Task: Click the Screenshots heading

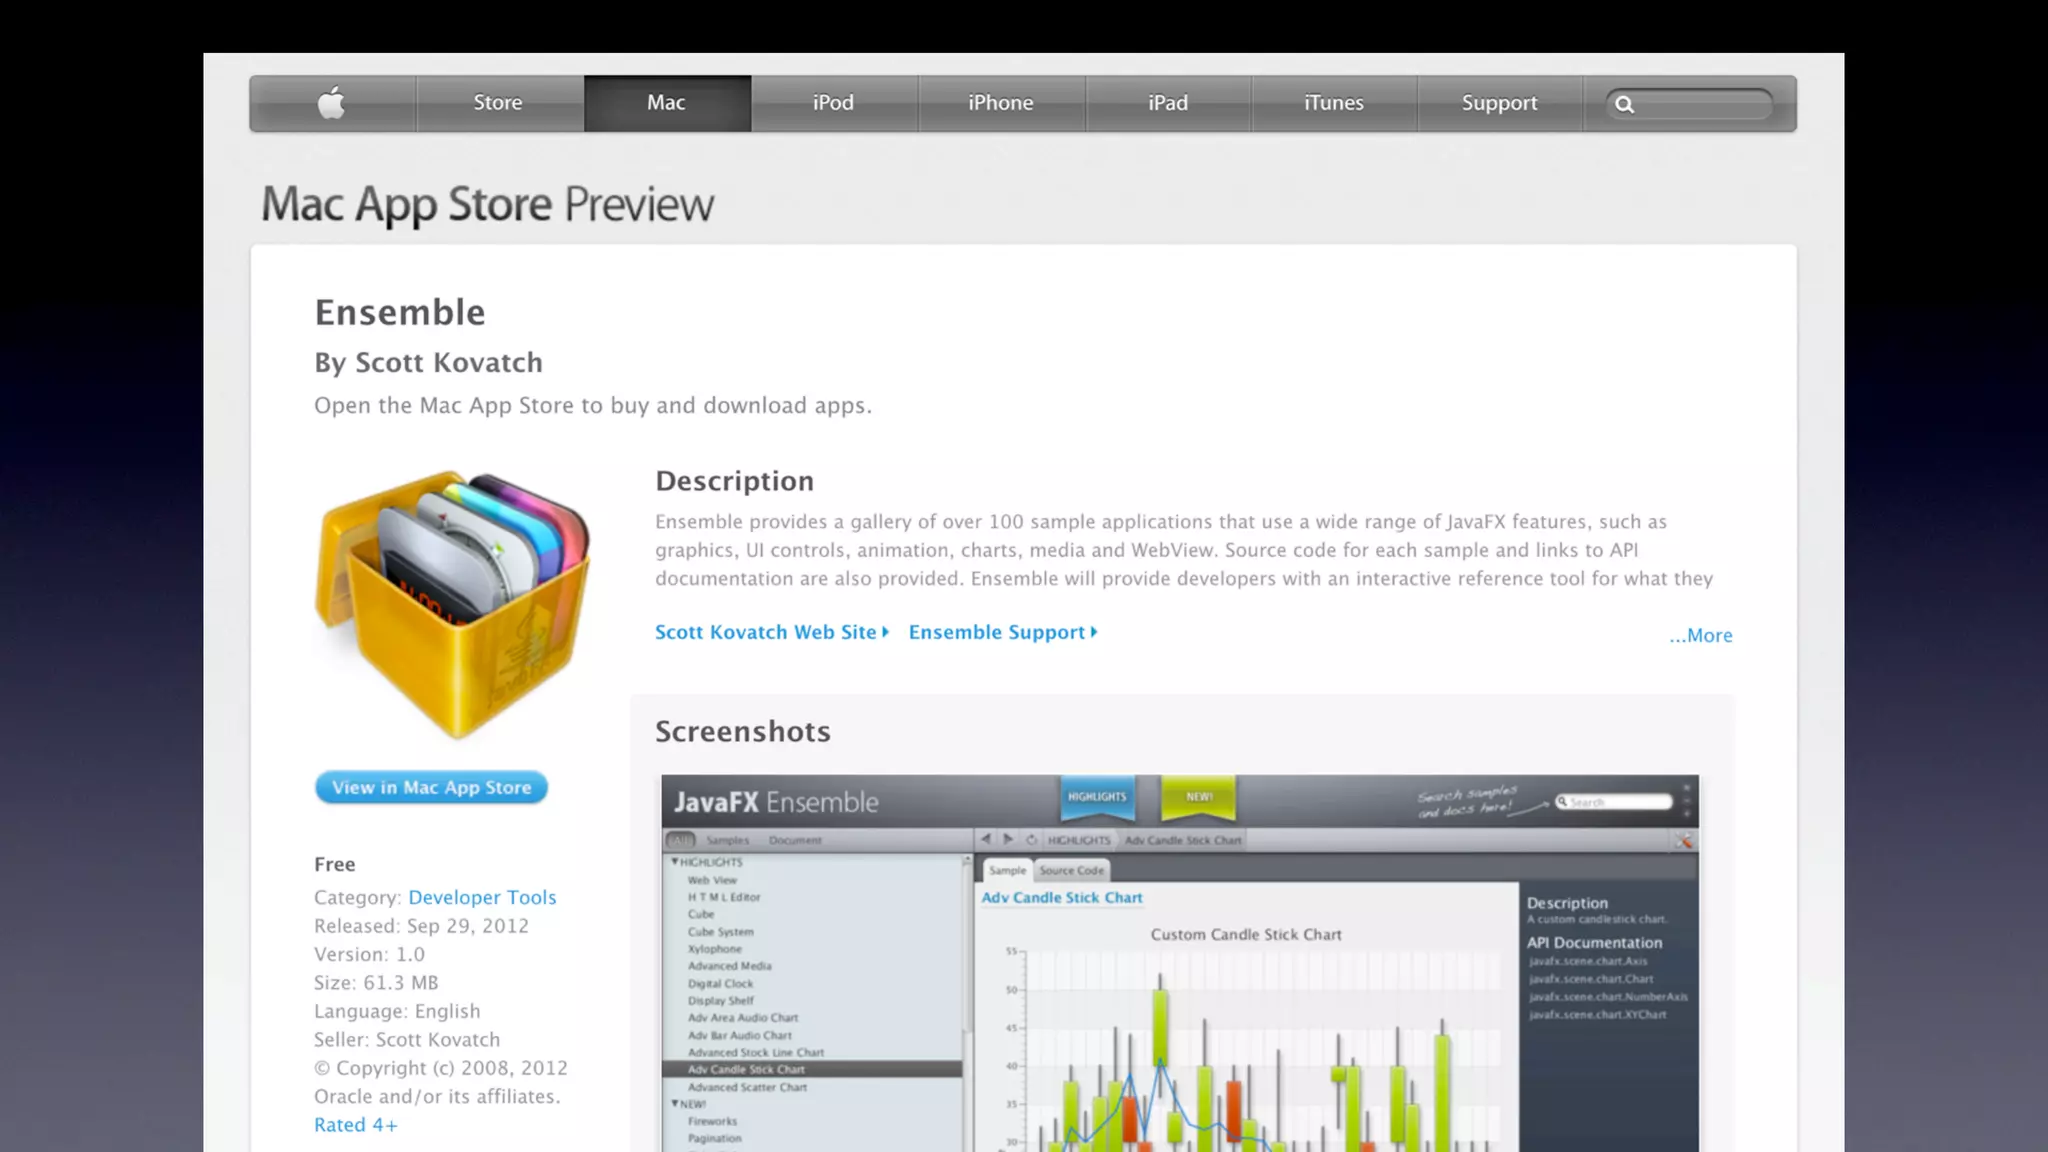Action: [743, 731]
